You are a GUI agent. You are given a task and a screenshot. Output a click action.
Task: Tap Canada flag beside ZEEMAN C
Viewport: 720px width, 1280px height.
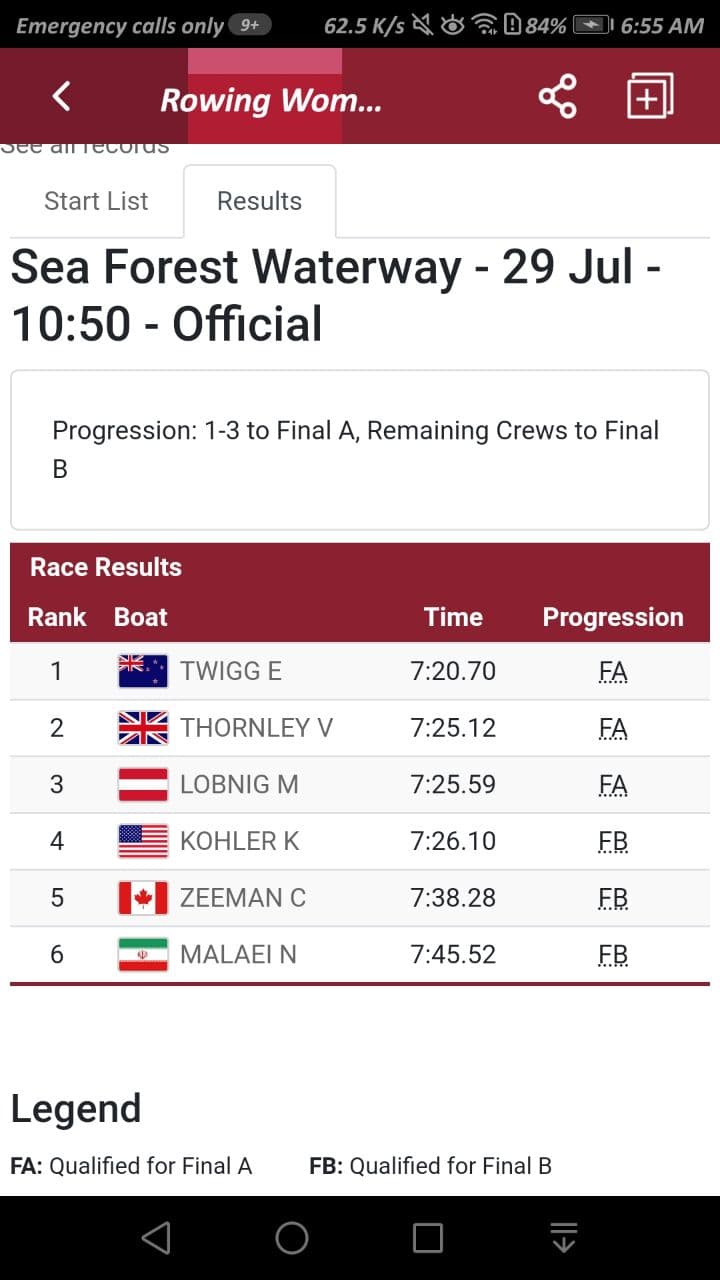143,898
